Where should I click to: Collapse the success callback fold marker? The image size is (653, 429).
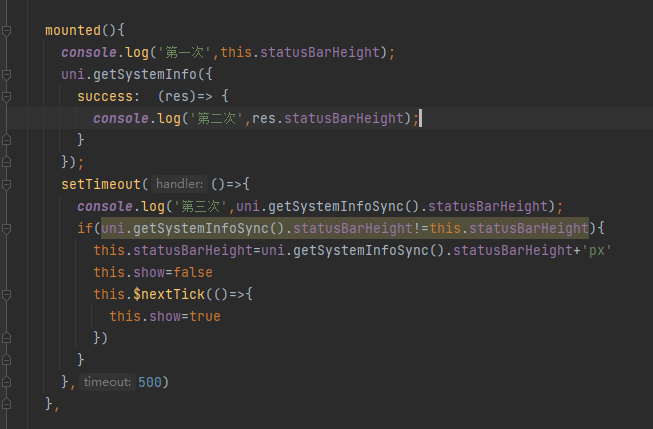(x=6, y=97)
